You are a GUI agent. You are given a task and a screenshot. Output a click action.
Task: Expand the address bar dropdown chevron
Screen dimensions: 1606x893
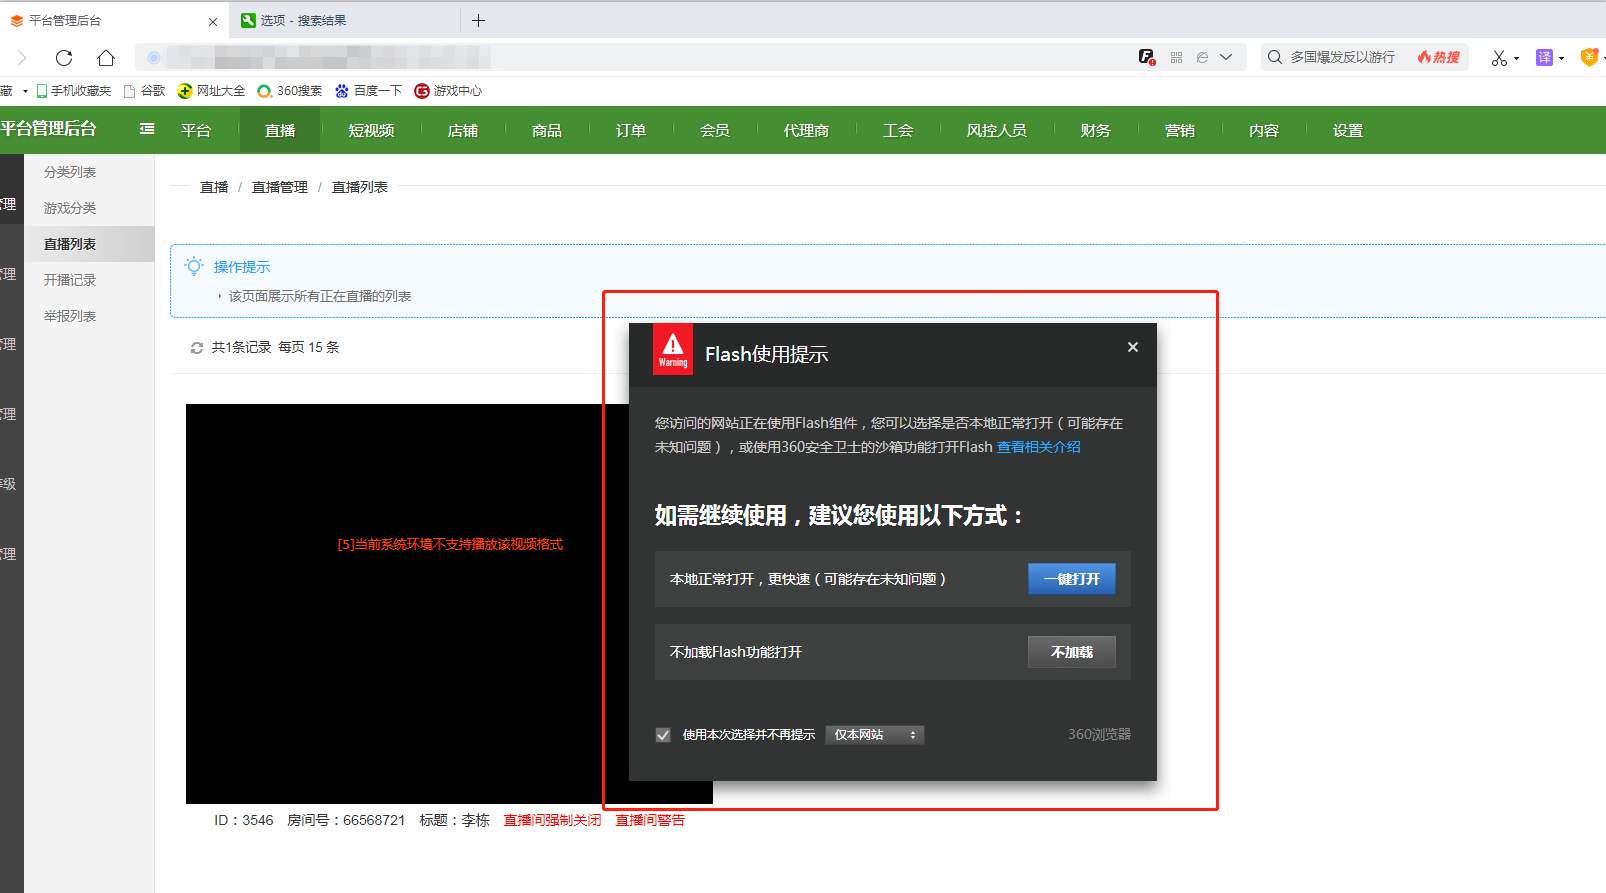(1226, 57)
